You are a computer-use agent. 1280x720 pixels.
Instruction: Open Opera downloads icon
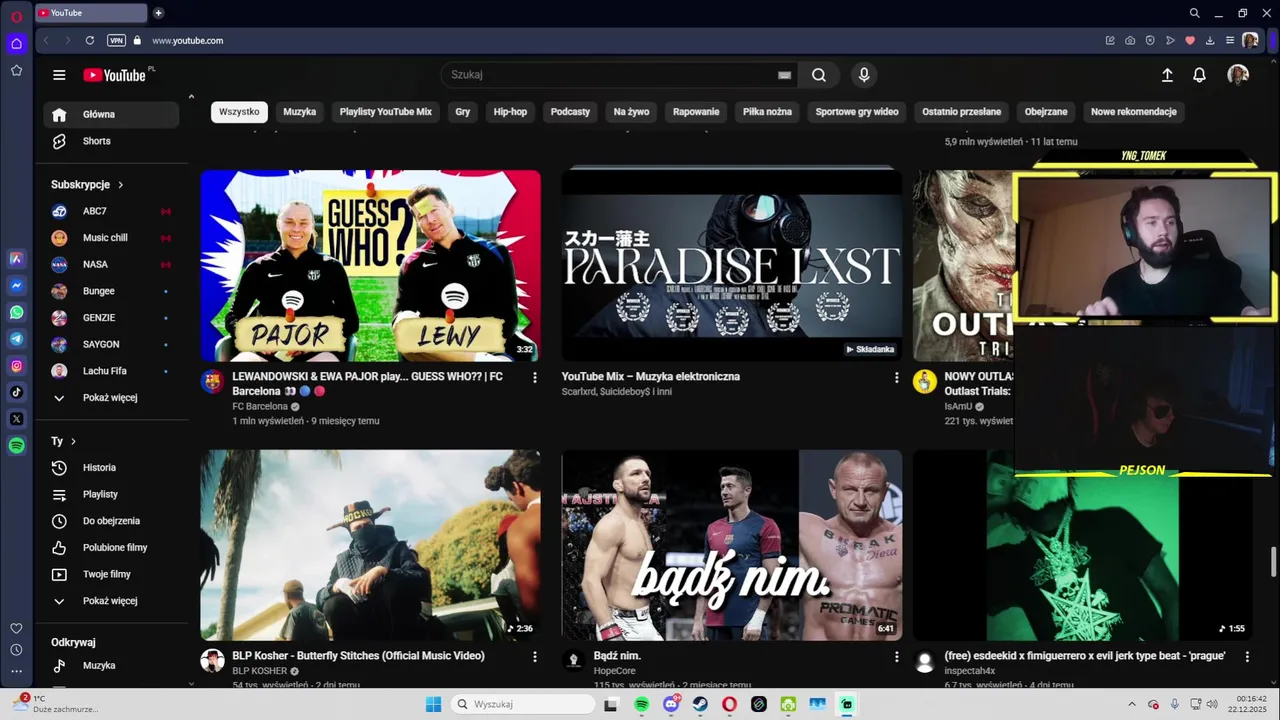coord(1210,40)
